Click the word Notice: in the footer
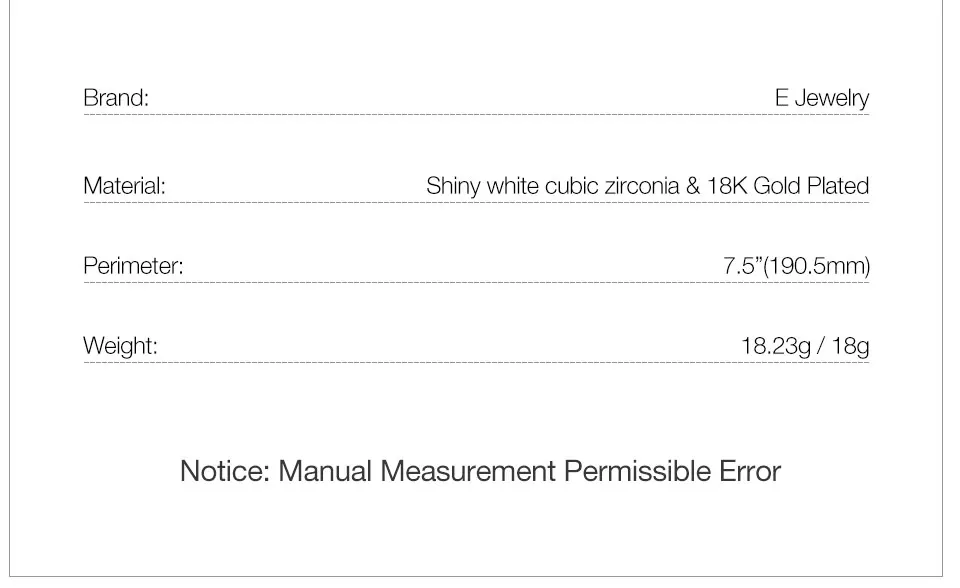This screenshot has height=588, width=960. tap(225, 472)
